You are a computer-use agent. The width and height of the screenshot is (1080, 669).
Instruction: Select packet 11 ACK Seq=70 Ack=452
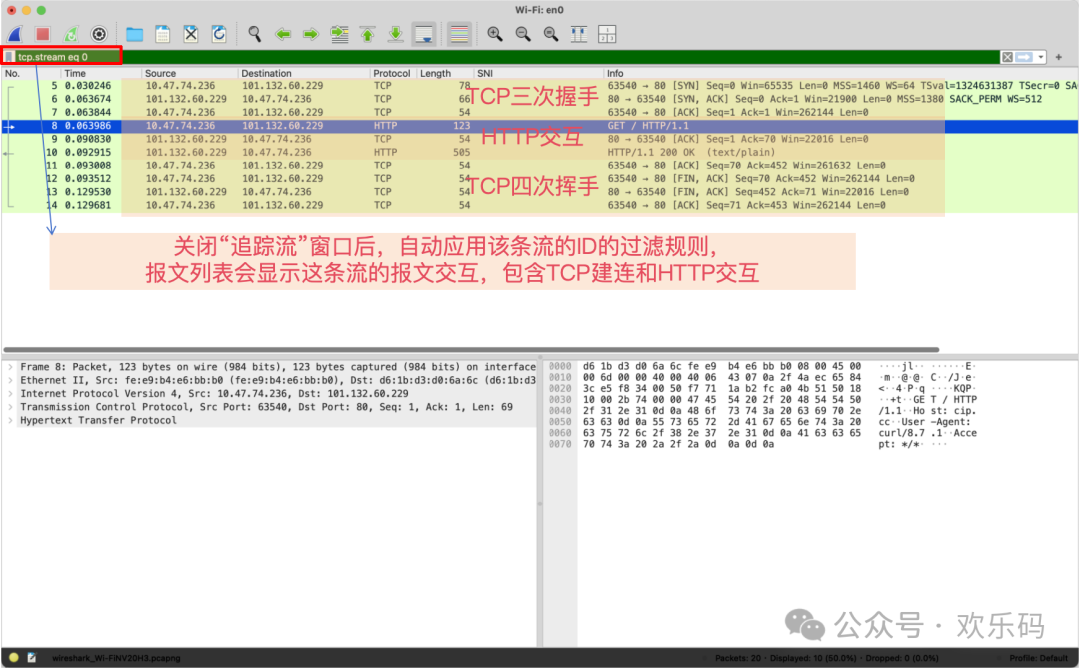pyautogui.click(x=539, y=165)
